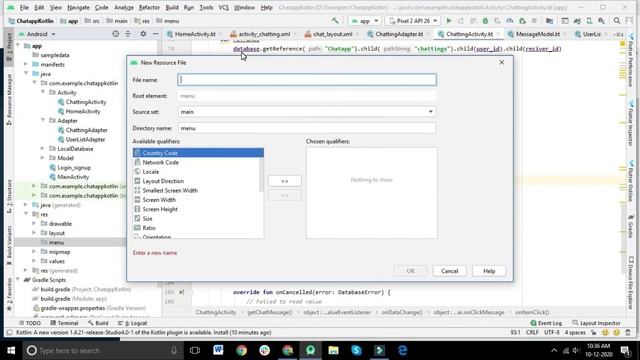Screen dimensions: 640x360
Task: Expand the LocalDatabase package
Action: [43, 149]
